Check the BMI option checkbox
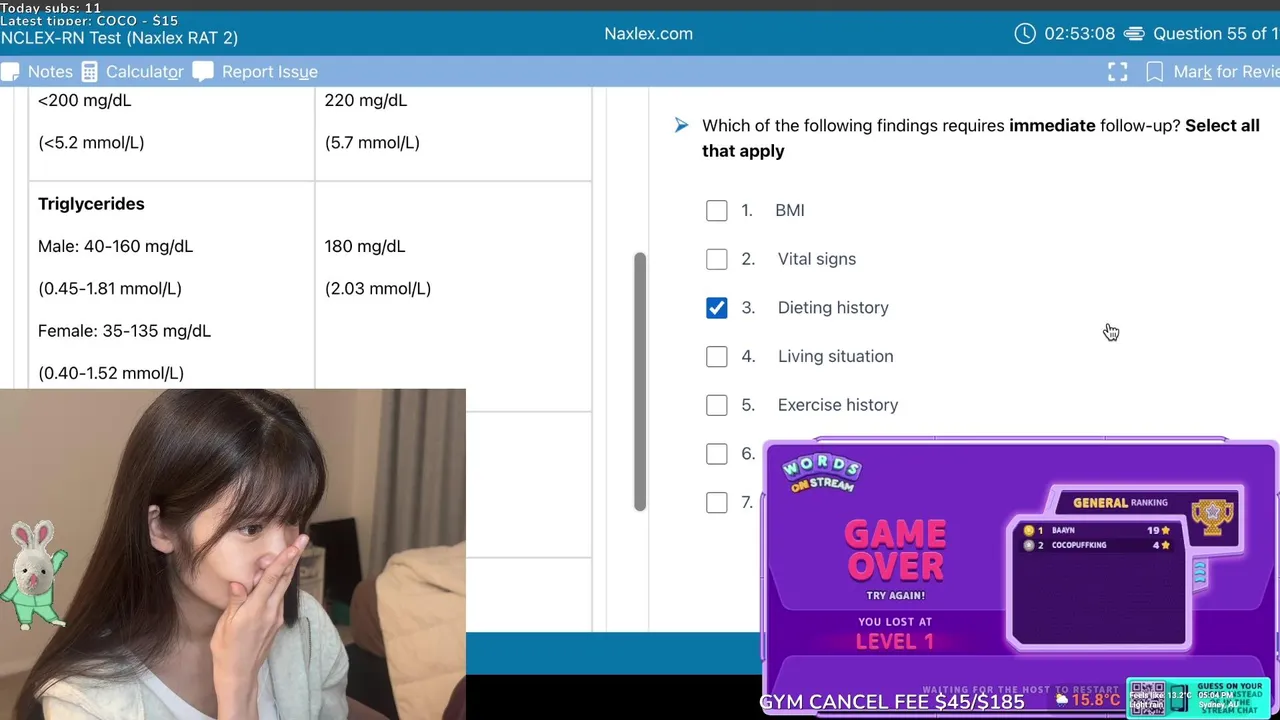The height and width of the screenshot is (720, 1280). coord(717,211)
